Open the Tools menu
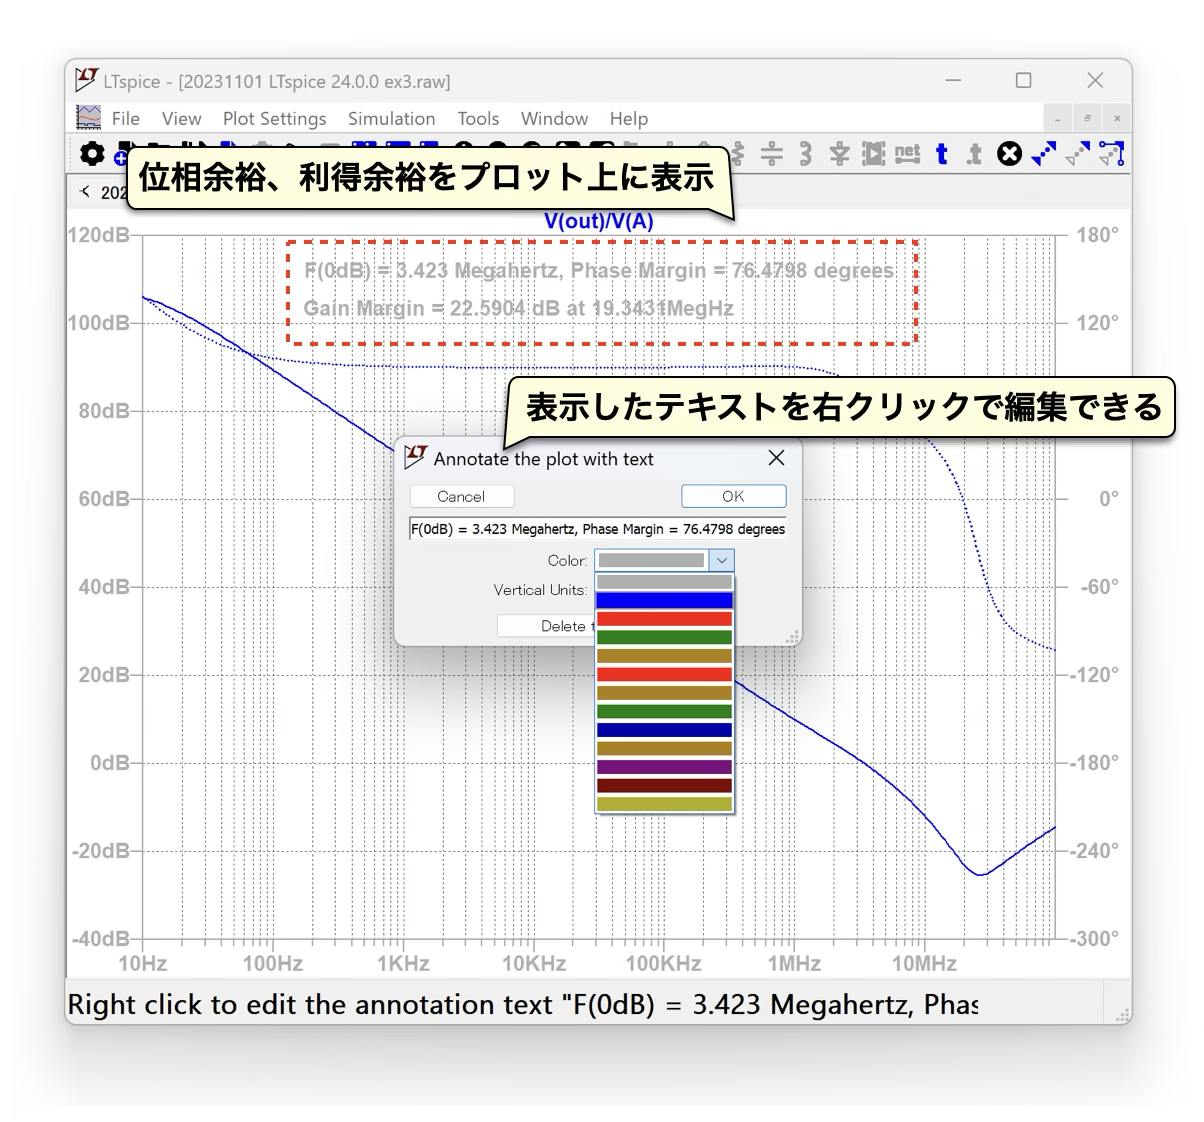1204x1122 pixels. pos(478,118)
